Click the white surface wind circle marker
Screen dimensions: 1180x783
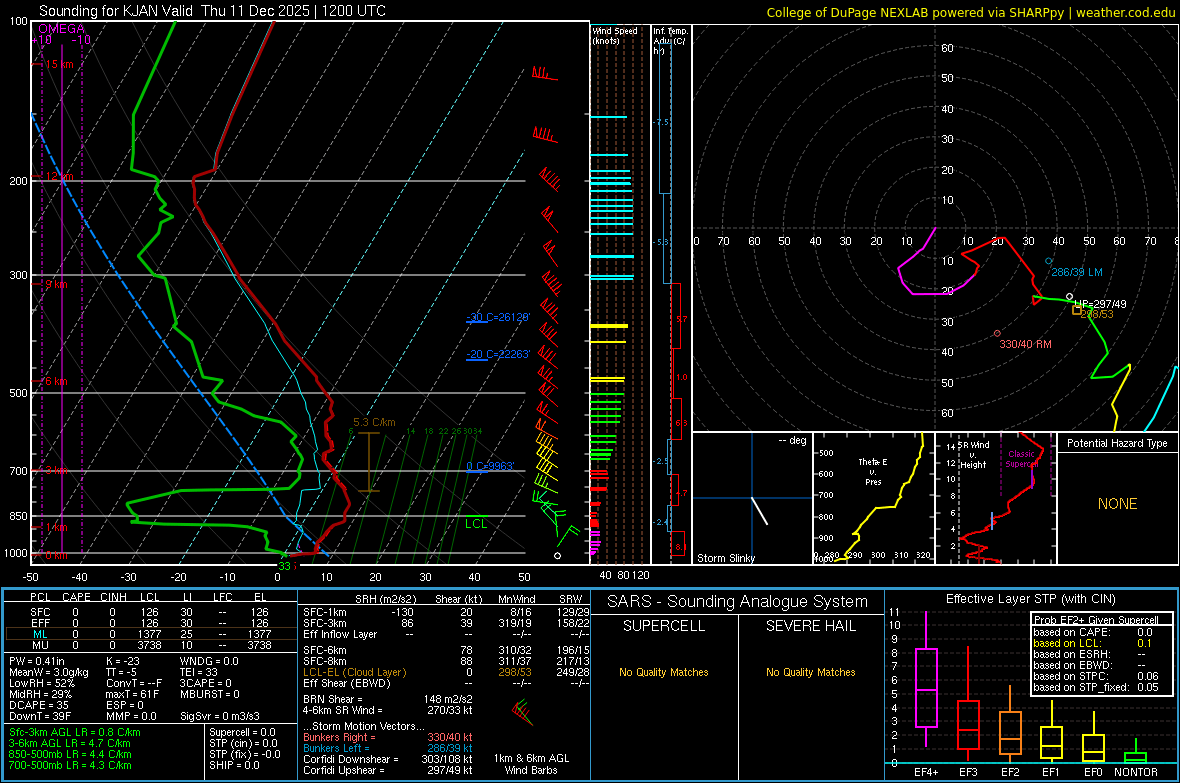558,556
